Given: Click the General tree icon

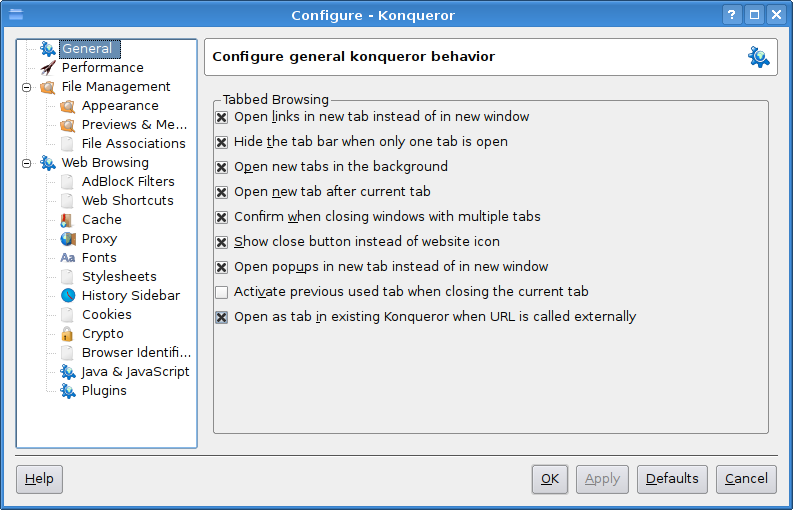Looking at the screenshot, I should pos(48,49).
